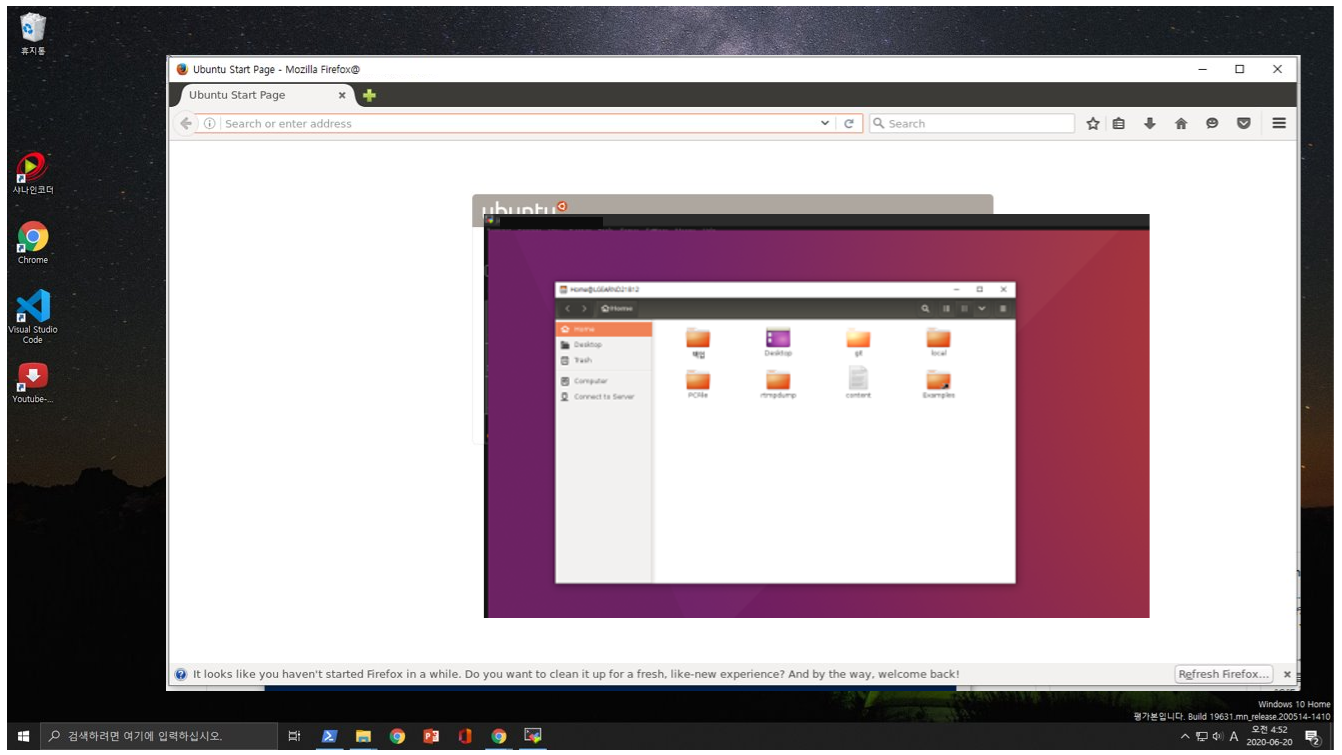Select Desktop in Files sidebar
Viewport: 1342px width, 755px height.
(x=604, y=344)
